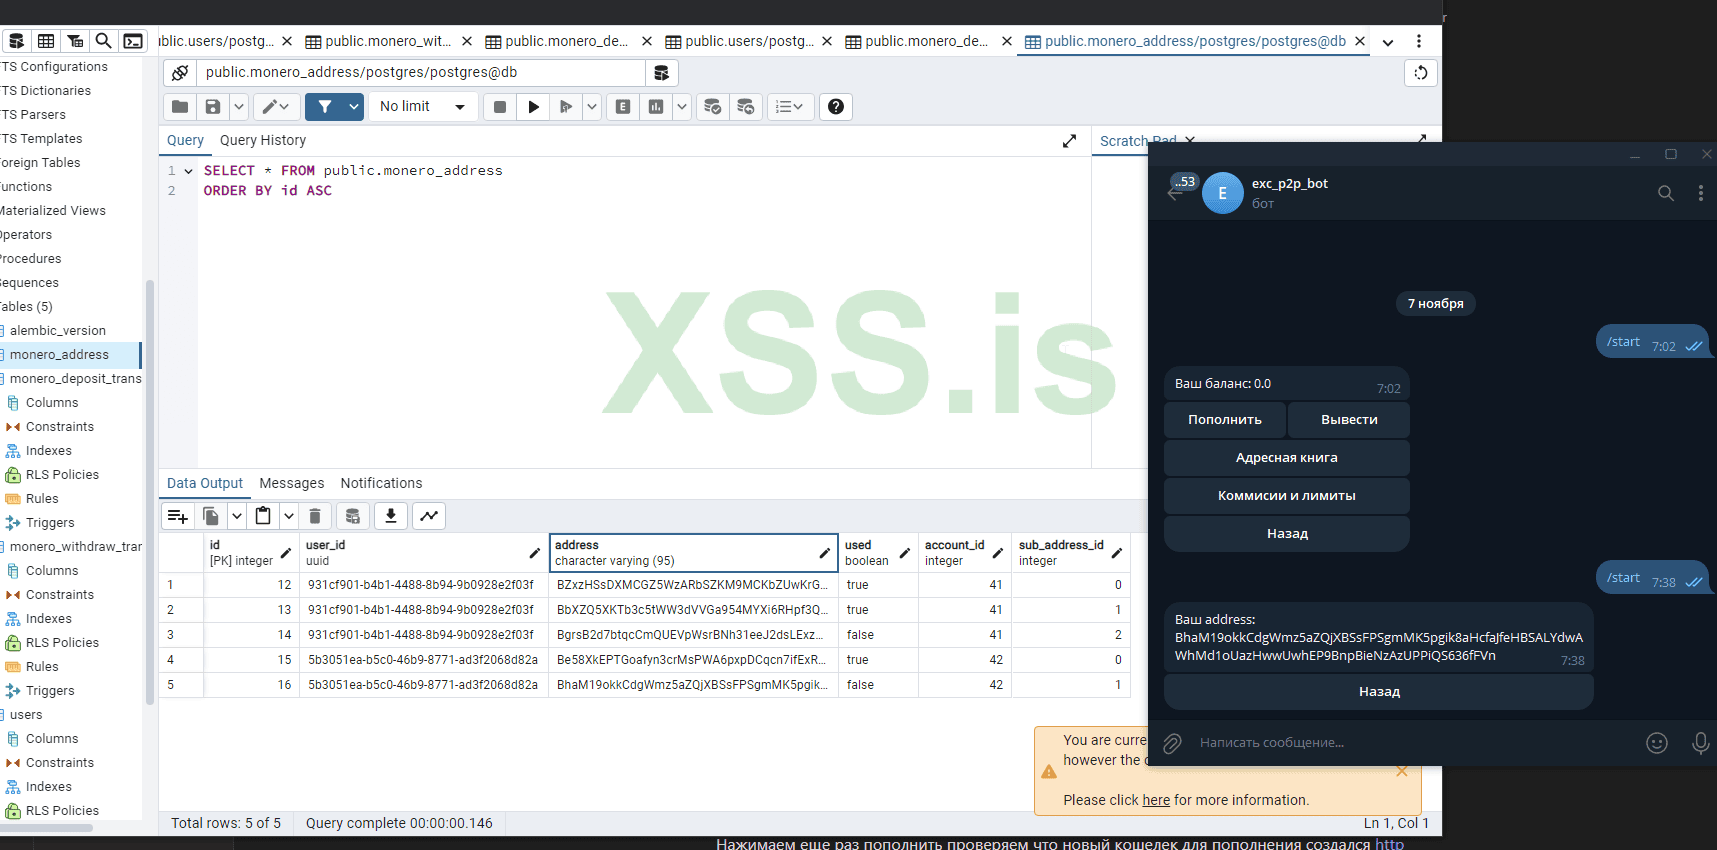Click Вывести button in Telegram bot
Image resolution: width=1717 pixels, height=850 pixels.
pos(1349,420)
